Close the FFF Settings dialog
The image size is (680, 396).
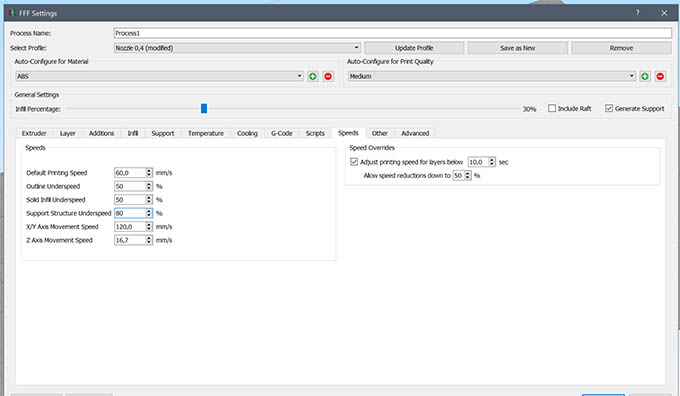pos(664,13)
